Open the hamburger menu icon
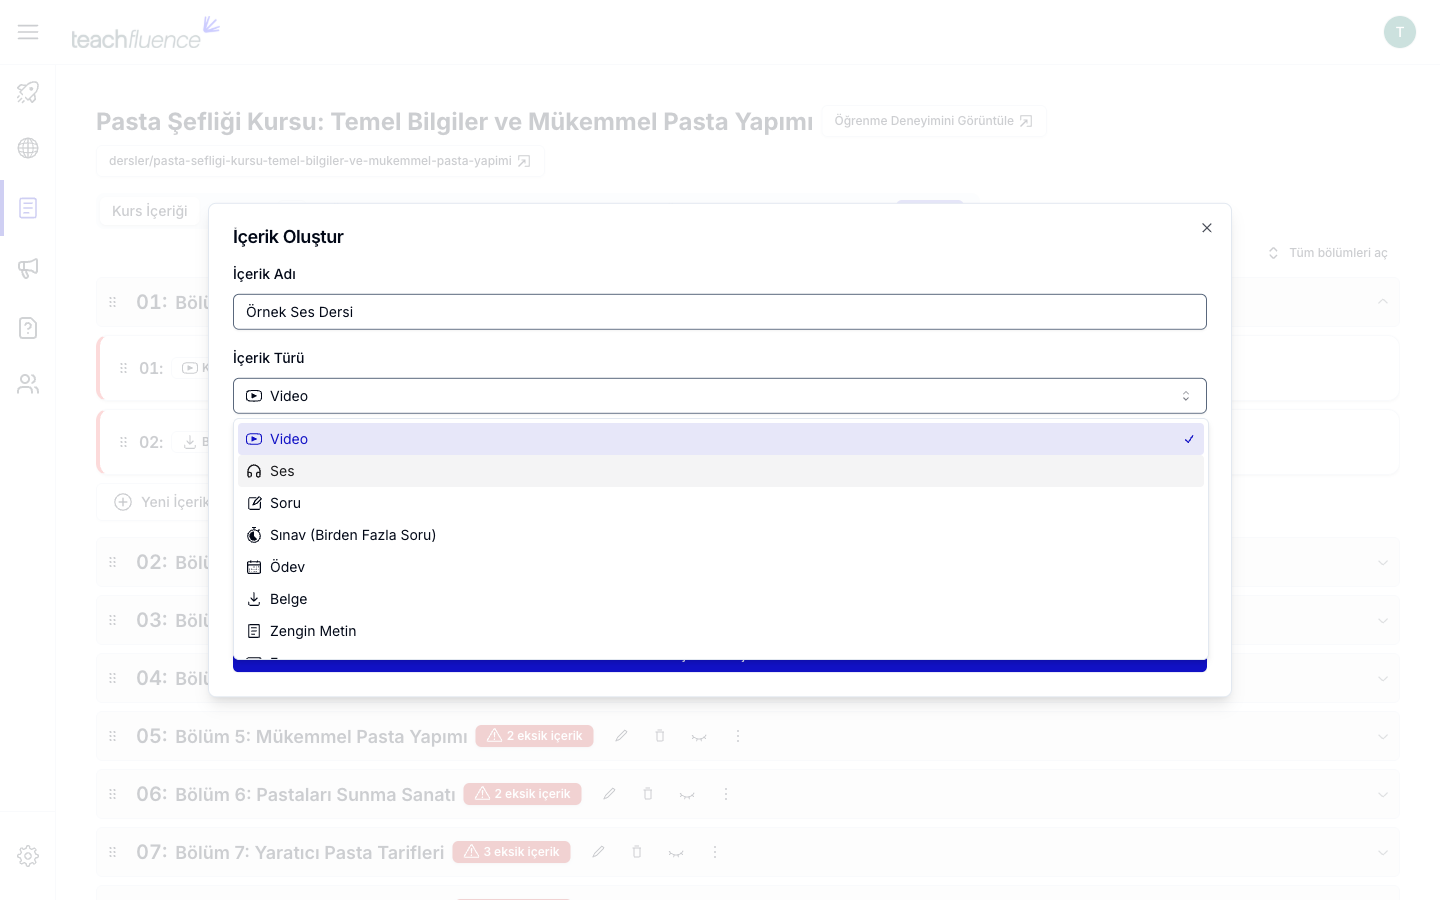1440x900 pixels. pos(28,32)
